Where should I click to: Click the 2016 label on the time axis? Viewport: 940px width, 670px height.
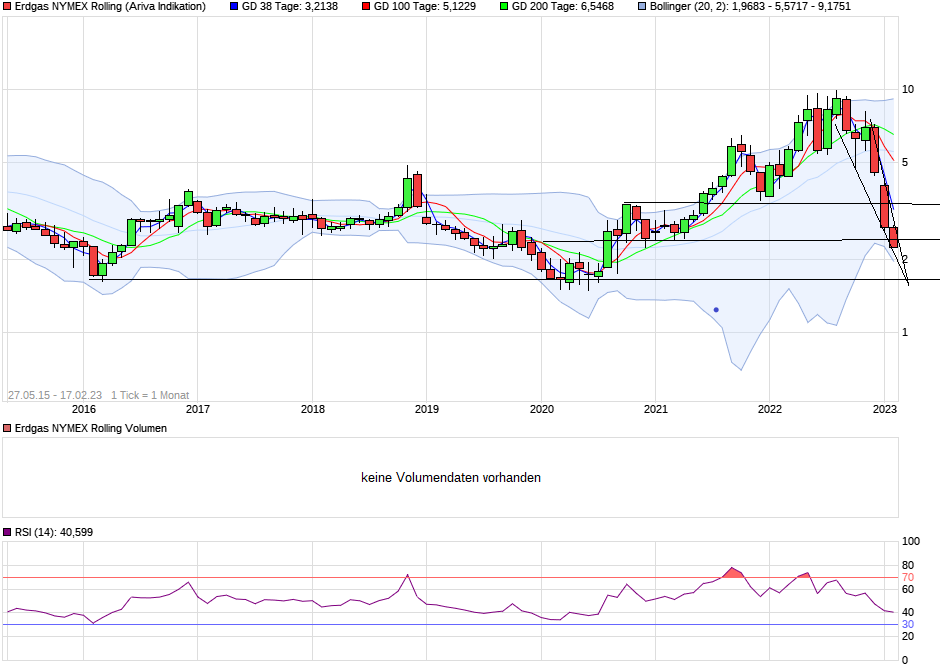coord(83,409)
